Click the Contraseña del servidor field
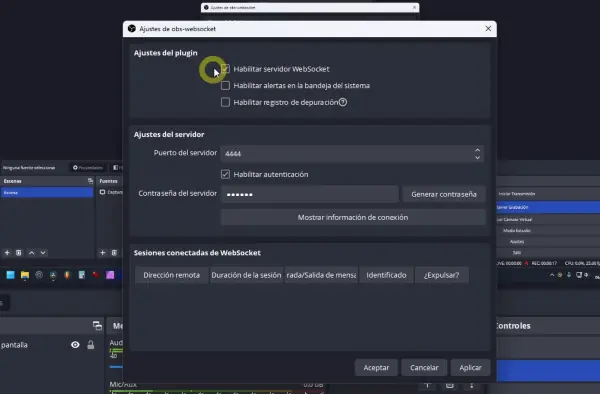 click(x=310, y=194)
